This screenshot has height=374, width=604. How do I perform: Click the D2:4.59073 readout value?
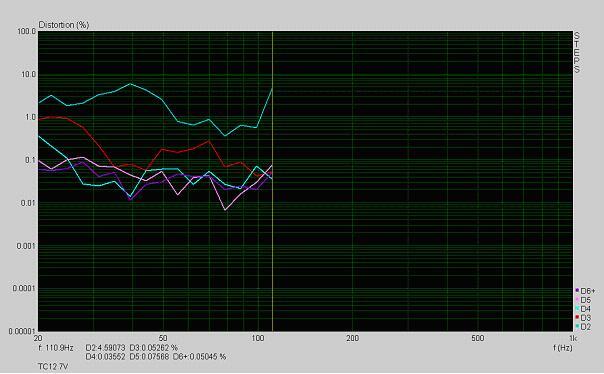105,348
